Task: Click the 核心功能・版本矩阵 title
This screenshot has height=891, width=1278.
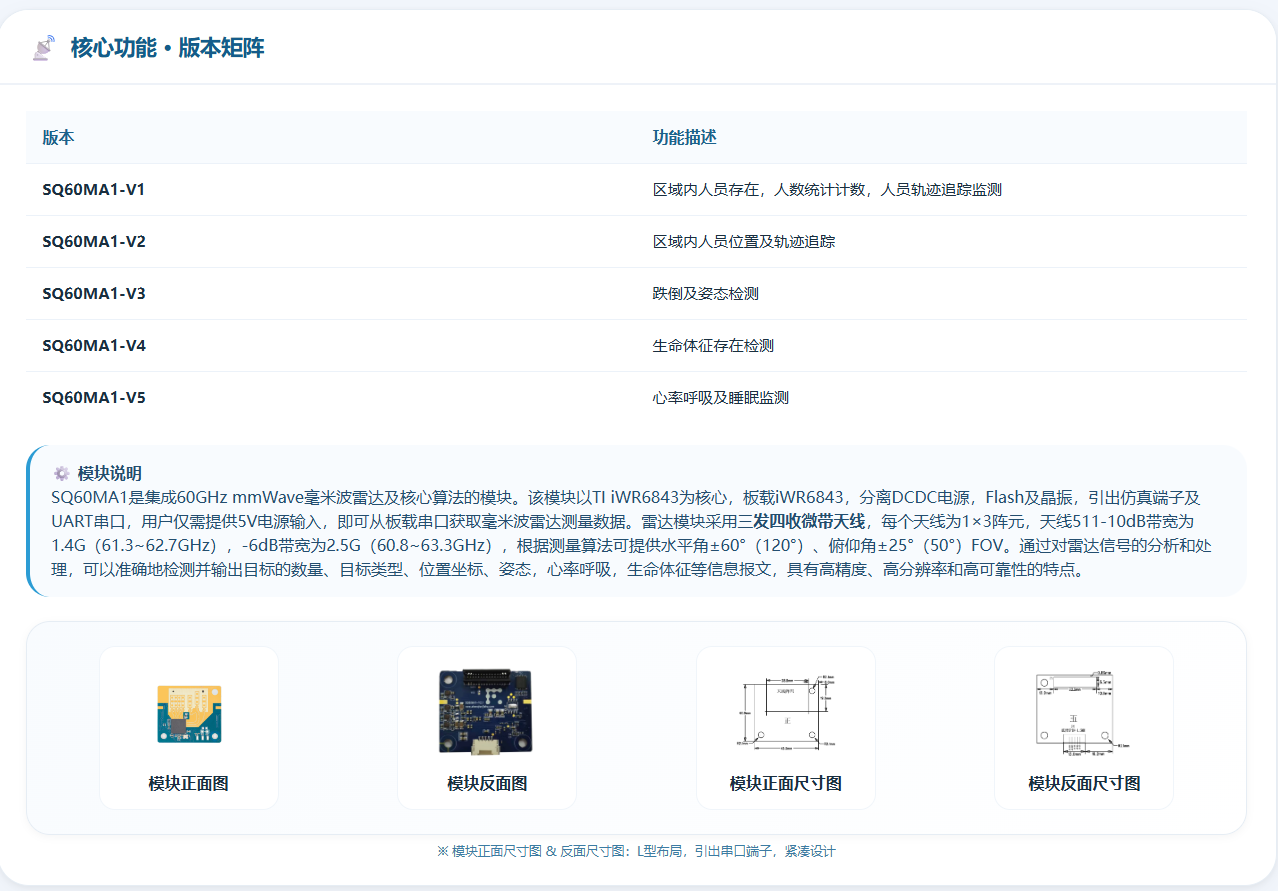Action: click(167, 48)
